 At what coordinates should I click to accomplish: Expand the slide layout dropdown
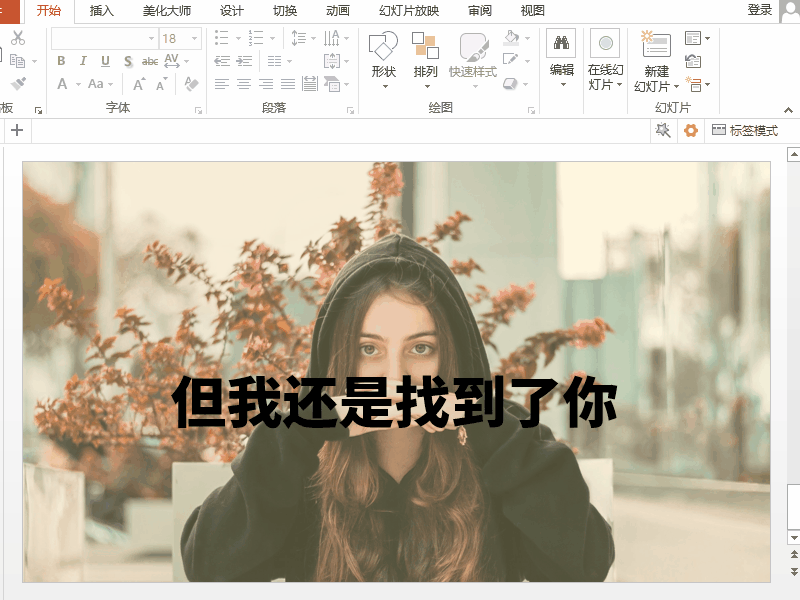pos(697,38)
